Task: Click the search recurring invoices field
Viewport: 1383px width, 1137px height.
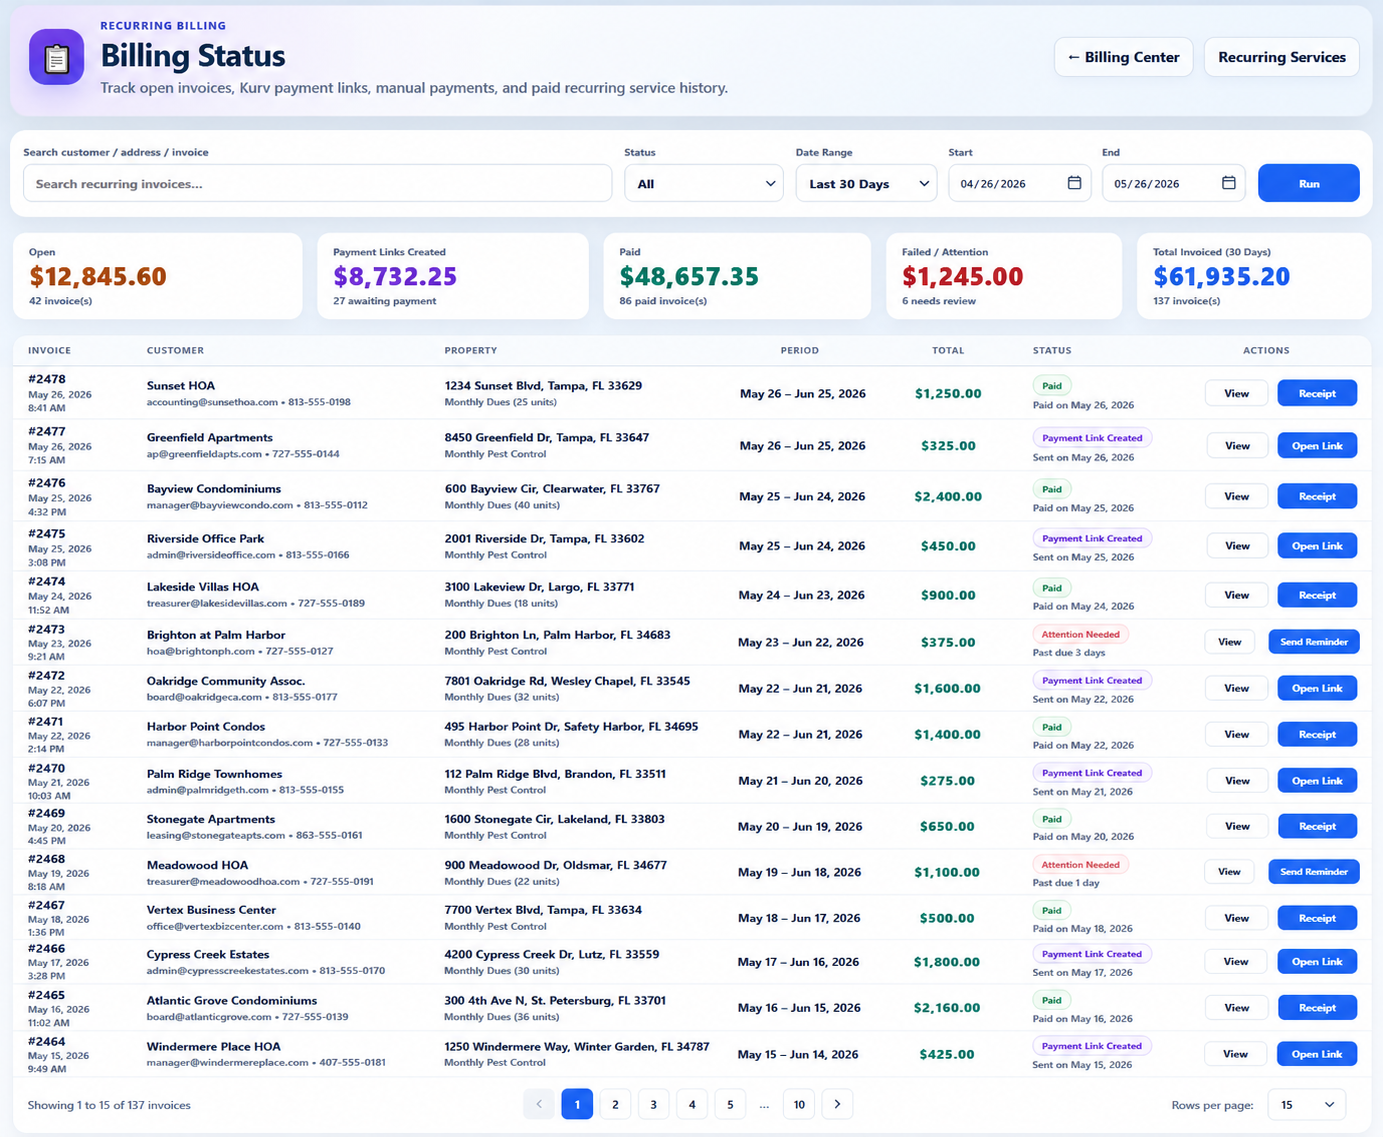Action: click(317, 184)
